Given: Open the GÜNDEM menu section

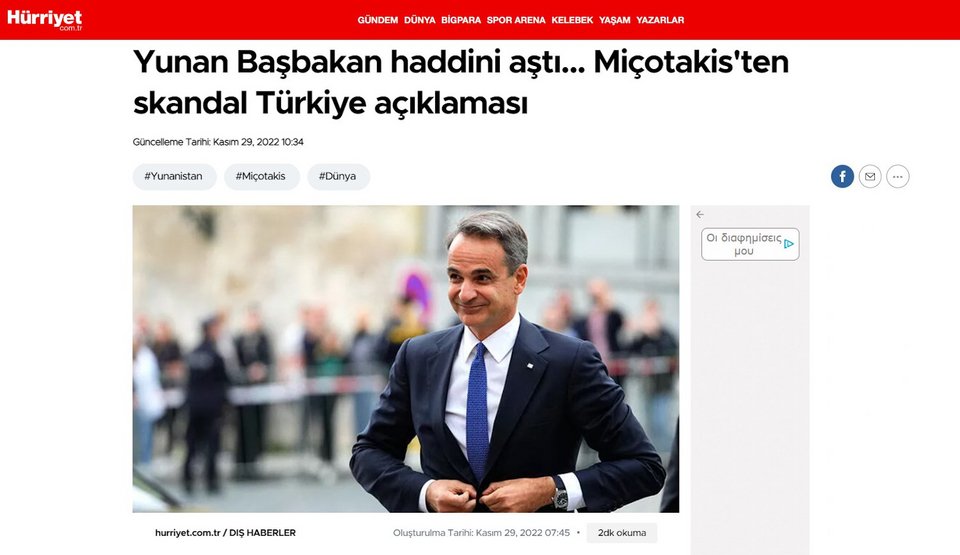Looking at the screenshot, I should click(378, 20).
